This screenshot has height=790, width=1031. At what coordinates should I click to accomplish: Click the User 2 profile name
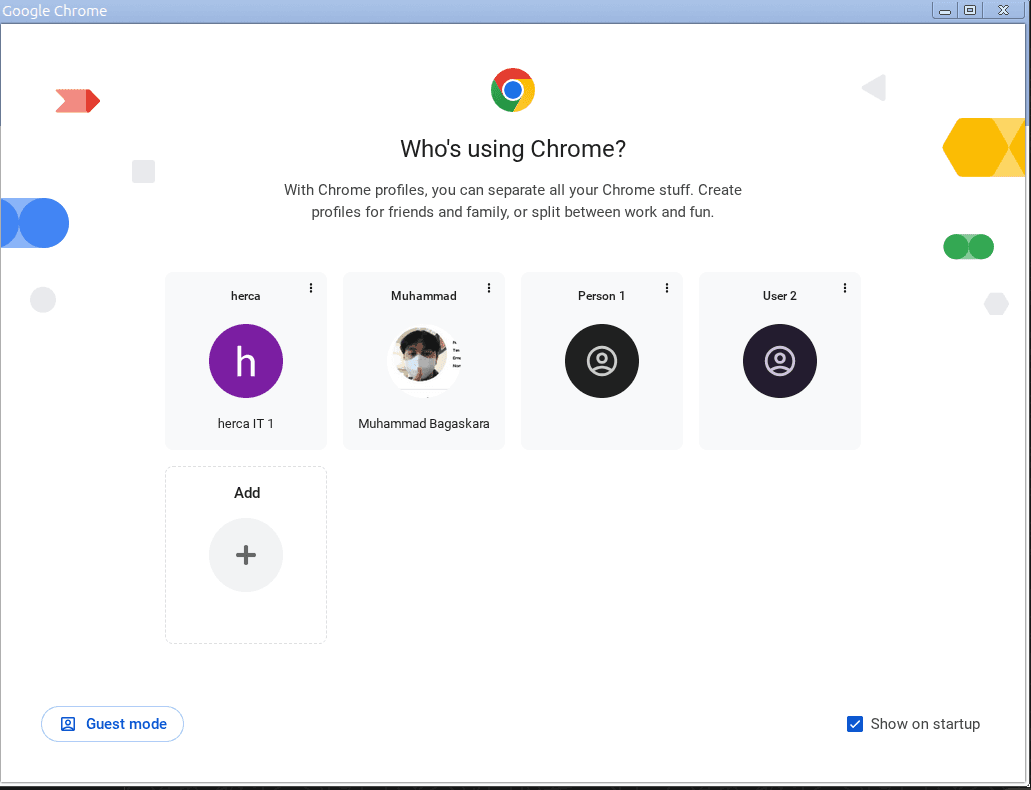click(780, 296)
